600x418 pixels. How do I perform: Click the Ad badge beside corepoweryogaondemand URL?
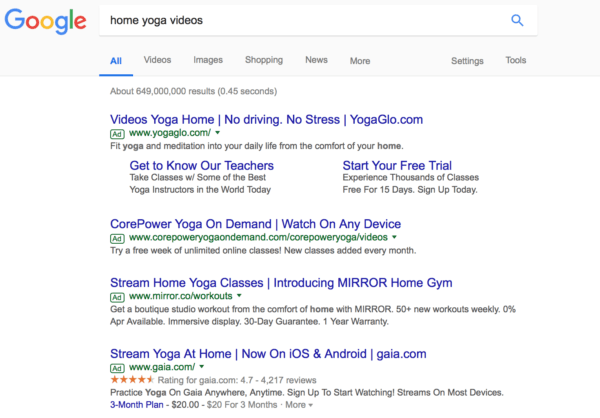click(x=117, y=238)
